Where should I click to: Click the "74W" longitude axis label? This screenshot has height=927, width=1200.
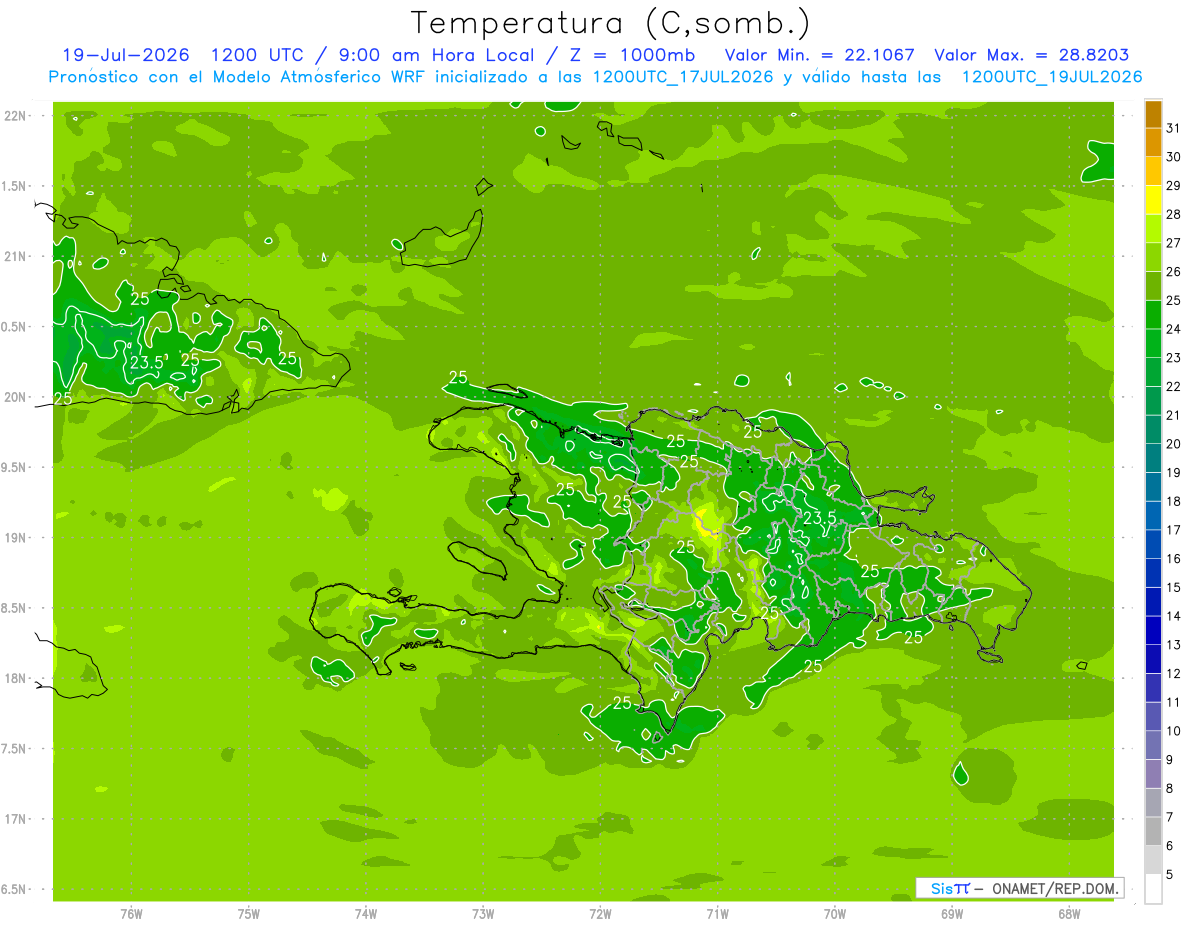coord(366,913)
